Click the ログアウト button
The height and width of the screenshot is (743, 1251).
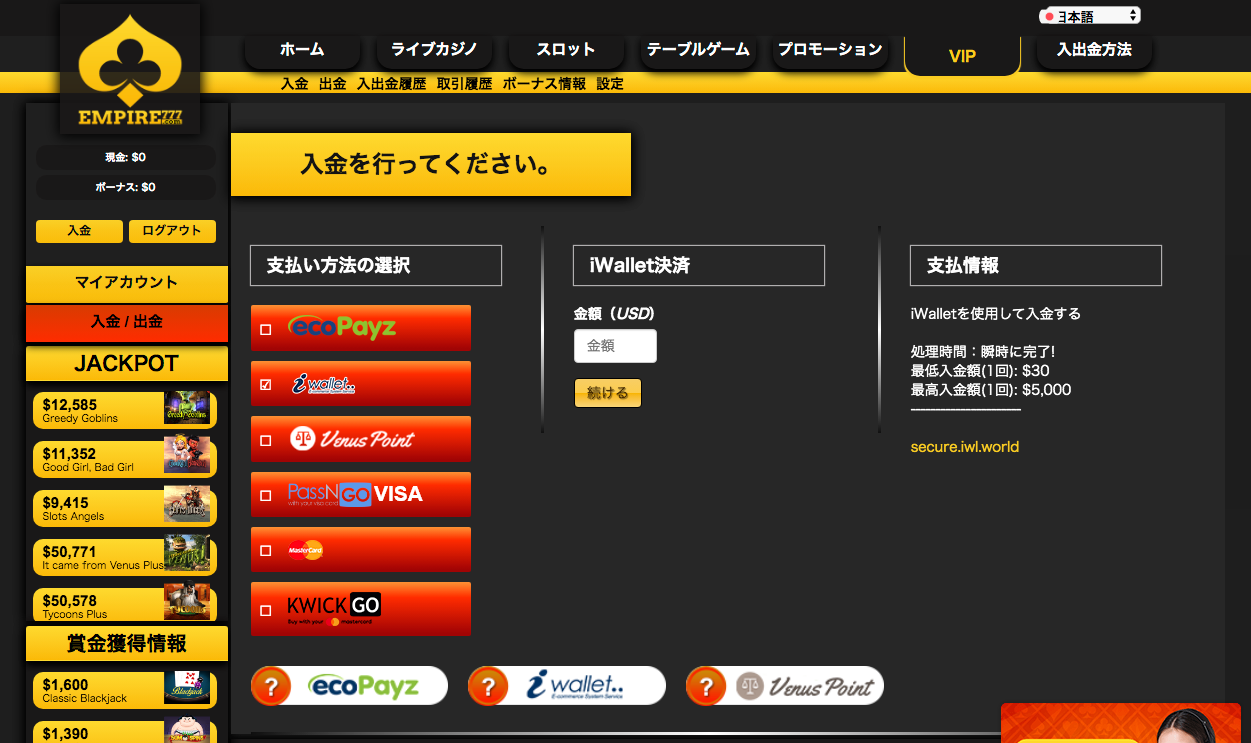tap(172, 231)
